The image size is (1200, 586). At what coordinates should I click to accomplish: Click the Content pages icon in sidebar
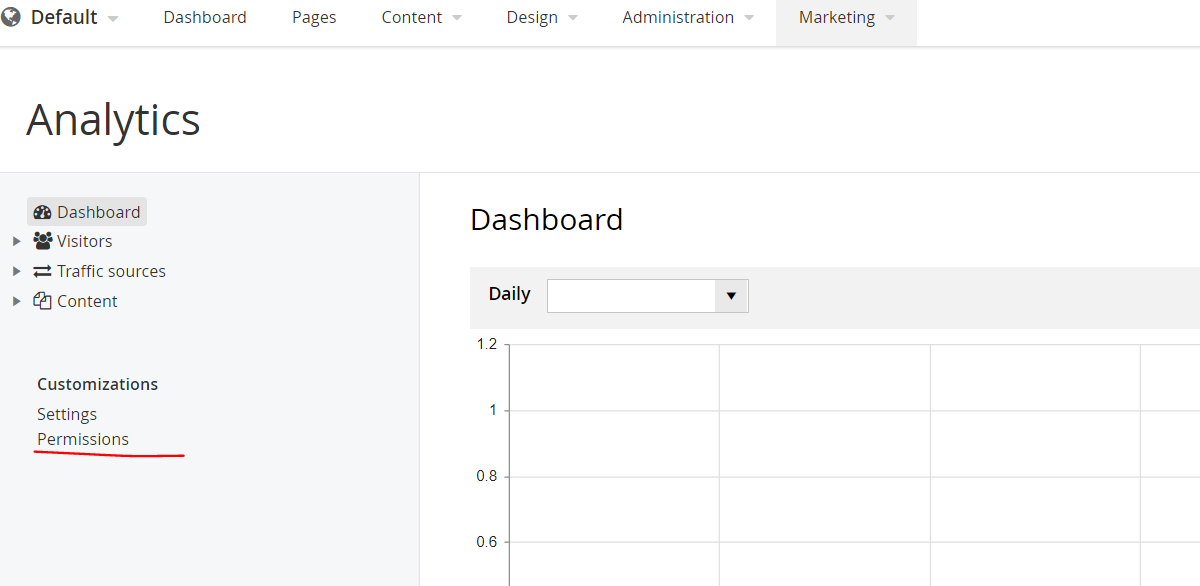(x=43, y=301)
